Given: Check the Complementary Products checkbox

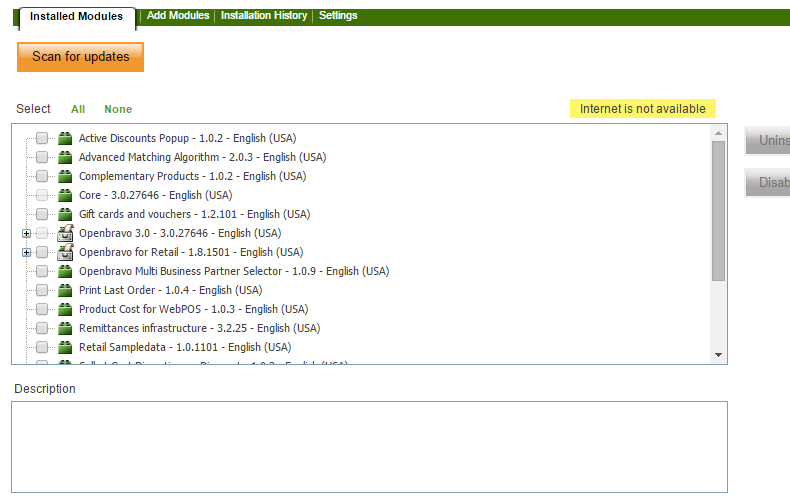Looking at the screenshot, I should tap(42, 176).
